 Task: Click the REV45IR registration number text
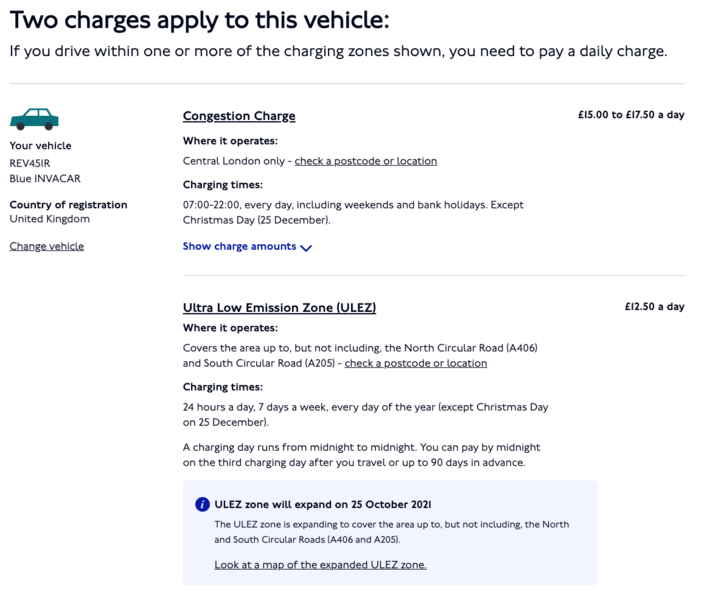coord(30,163)
